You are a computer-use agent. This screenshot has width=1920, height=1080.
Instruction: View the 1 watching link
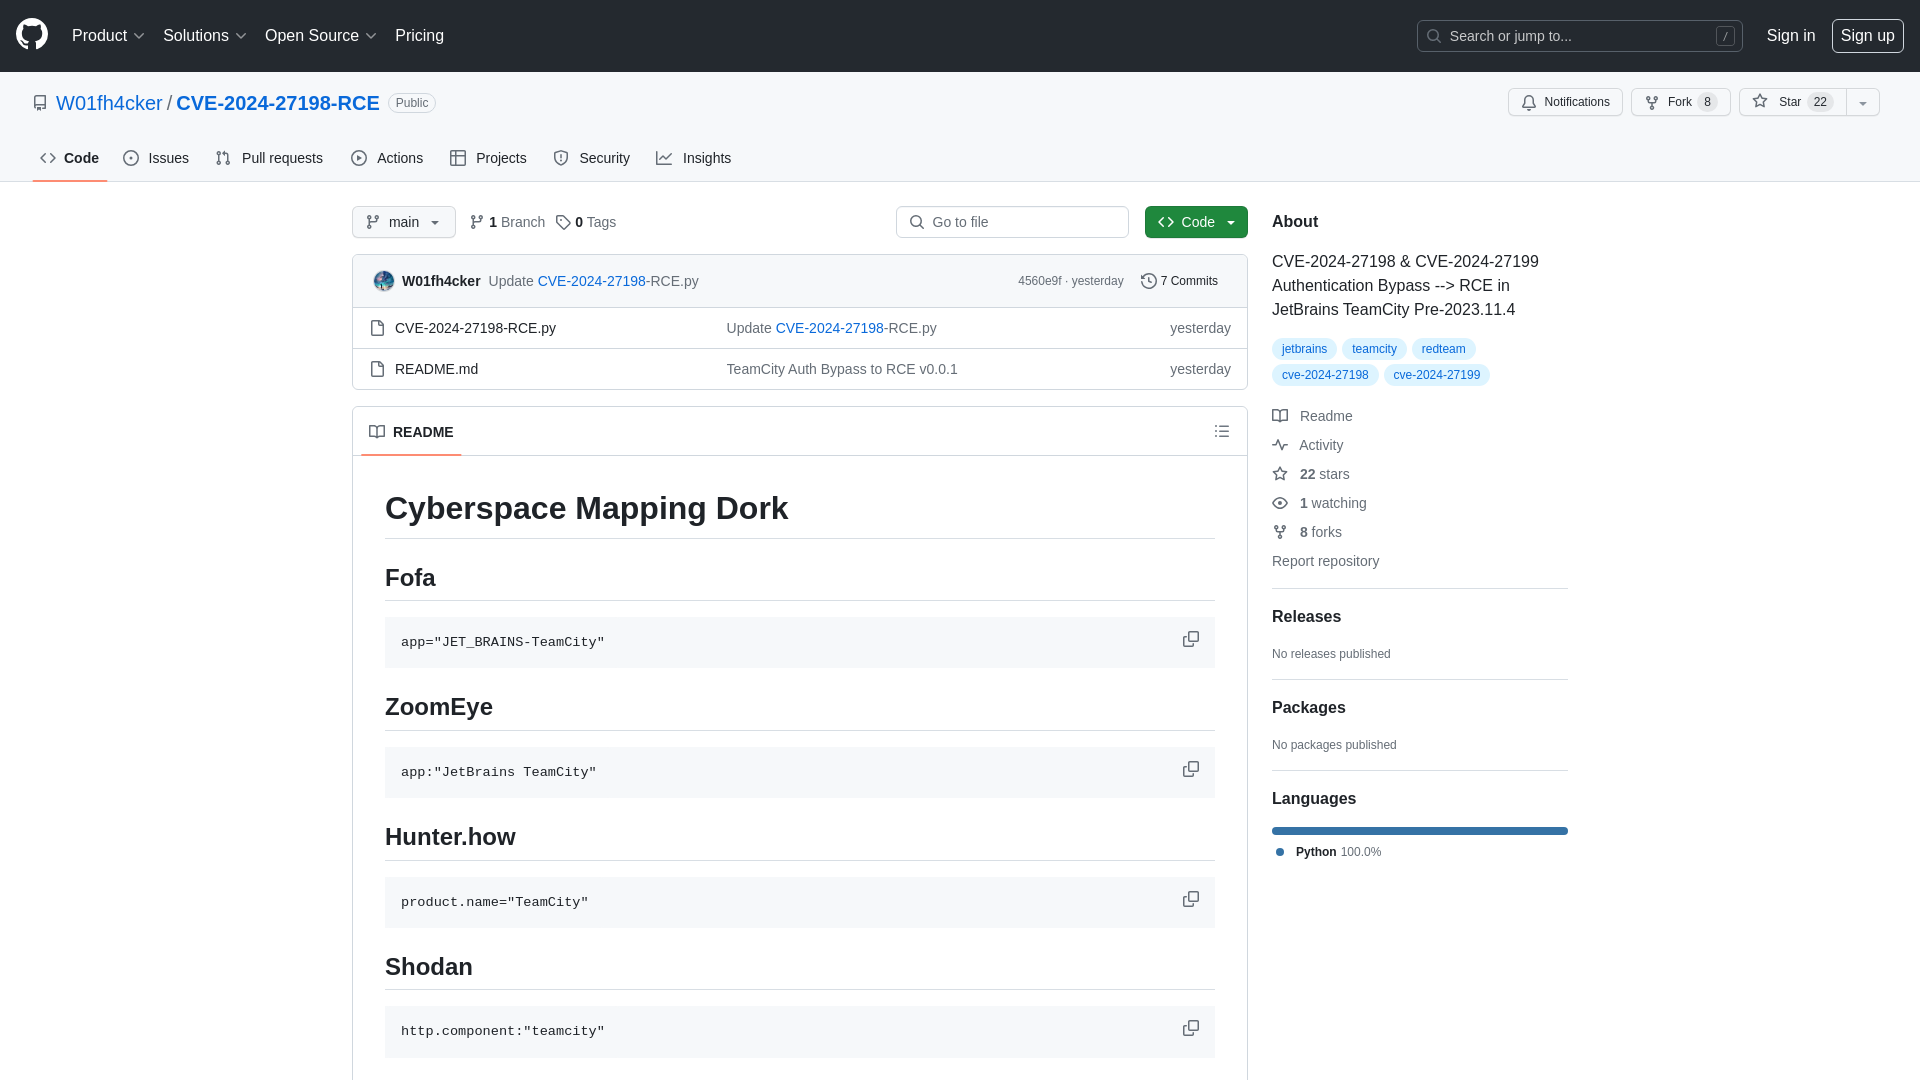coord(1319,503)
